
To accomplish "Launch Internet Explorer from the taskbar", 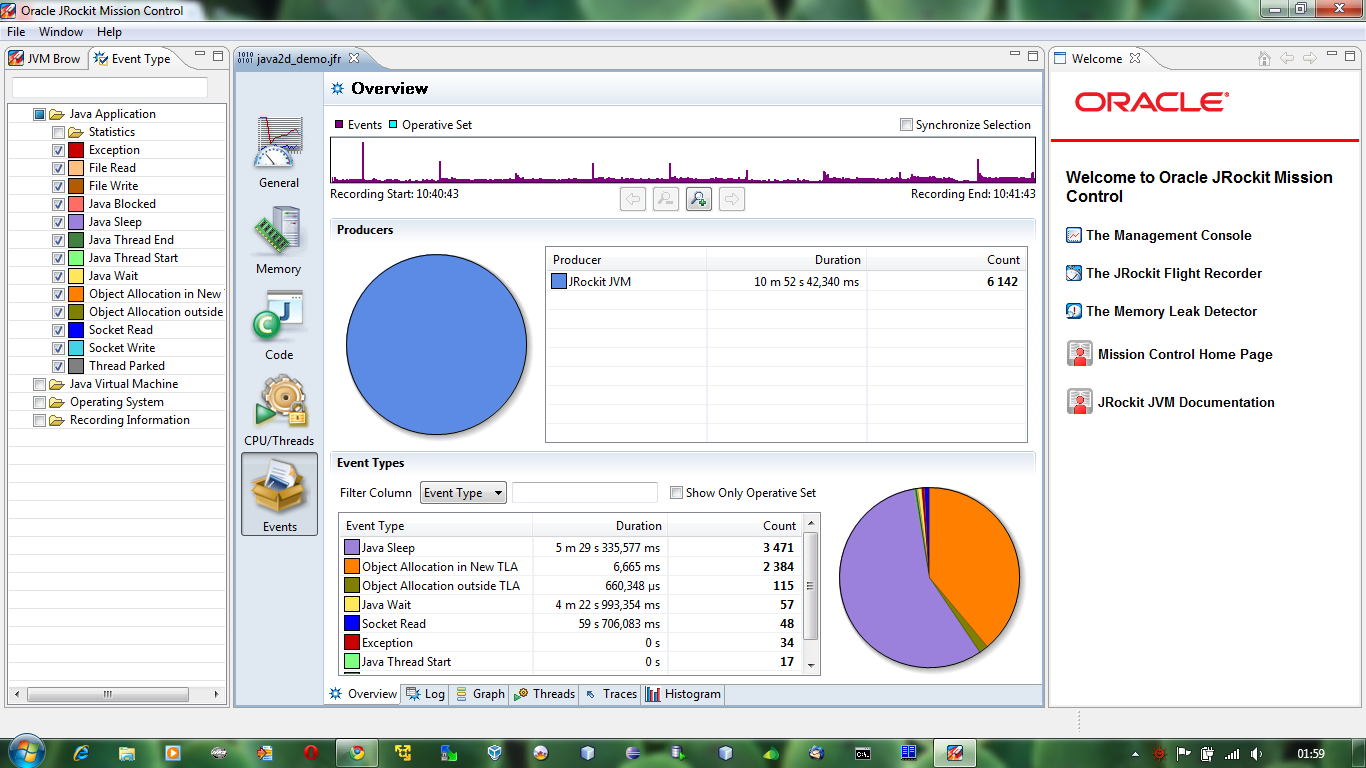I will (82, 752).
